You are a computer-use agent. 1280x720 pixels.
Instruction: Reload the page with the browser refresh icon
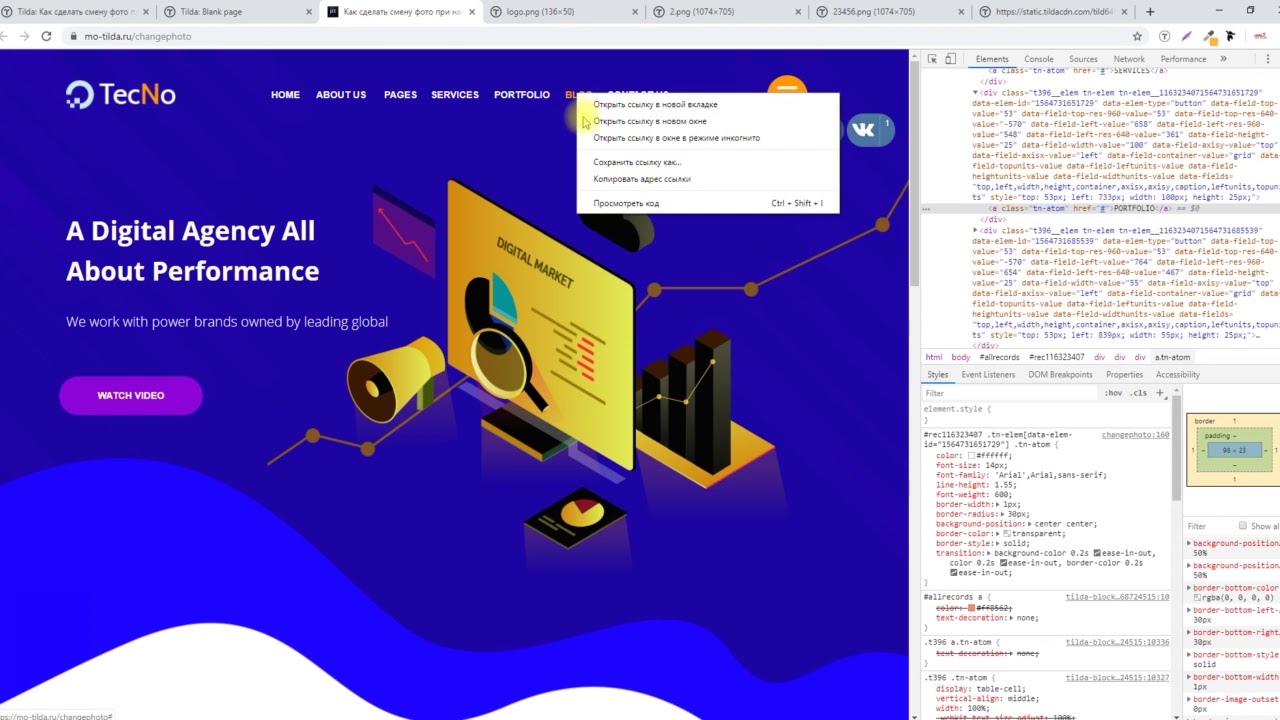coord(46,36)
